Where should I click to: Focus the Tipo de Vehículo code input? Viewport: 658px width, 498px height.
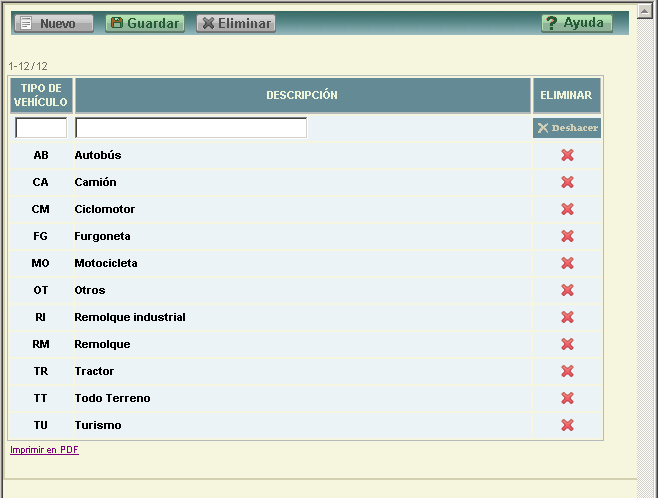click(41, 128)
